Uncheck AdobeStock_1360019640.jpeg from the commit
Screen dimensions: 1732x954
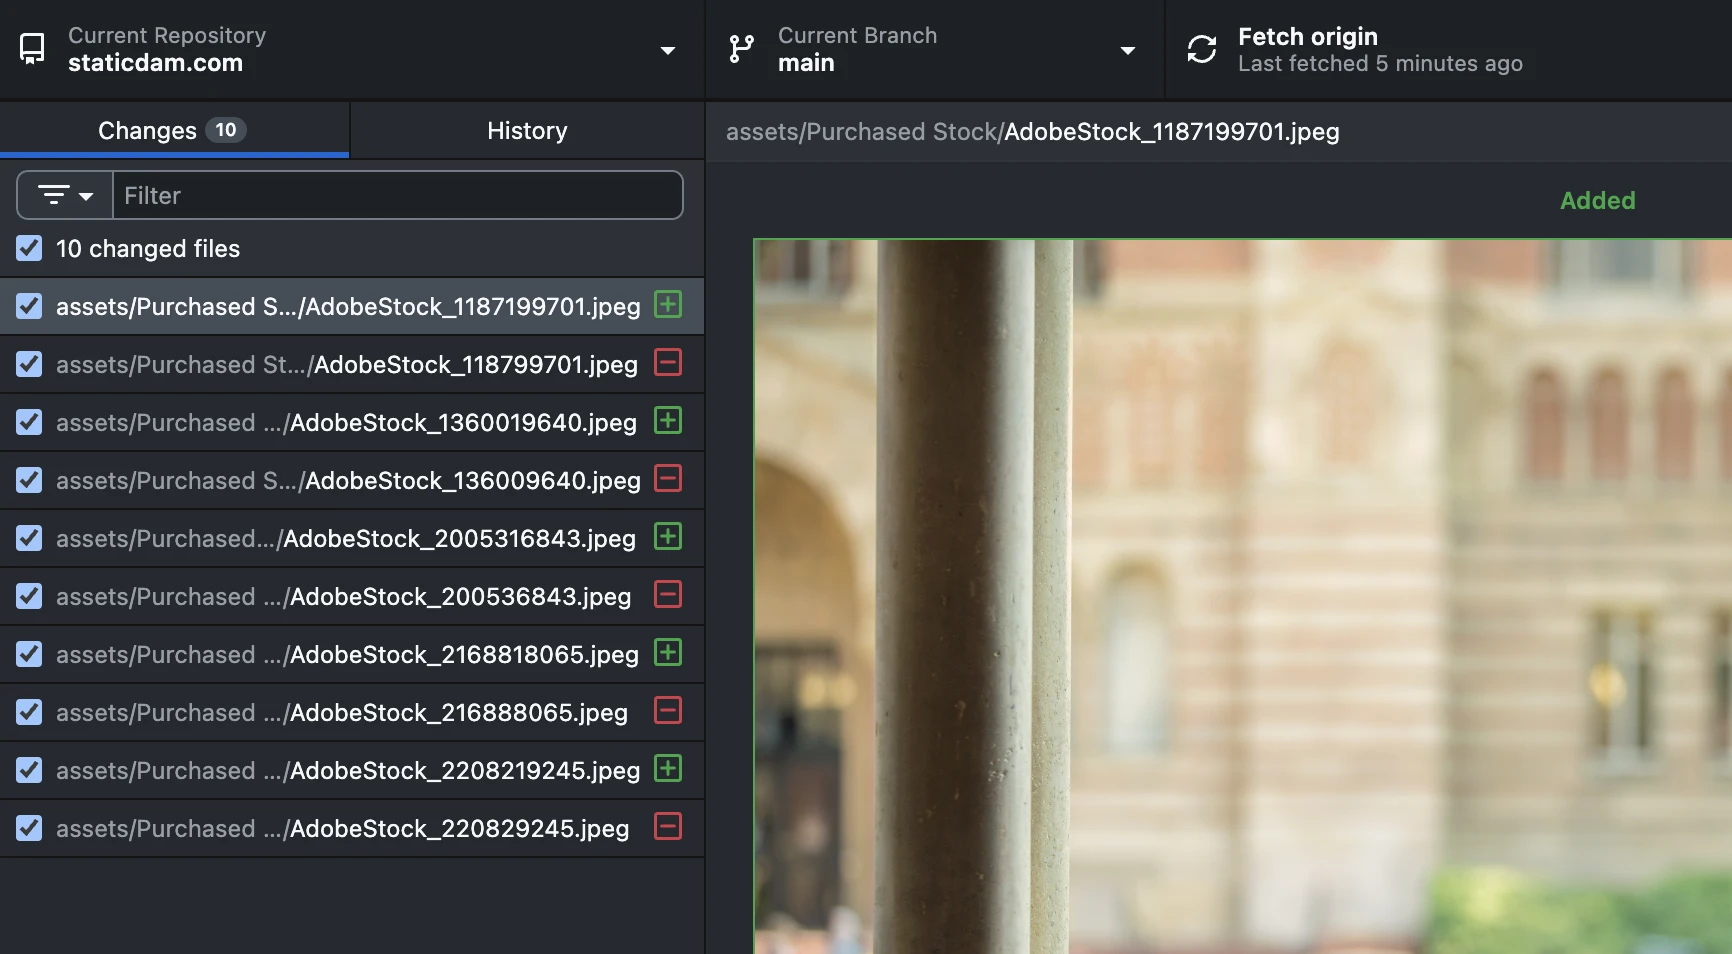tap(29, 422)
